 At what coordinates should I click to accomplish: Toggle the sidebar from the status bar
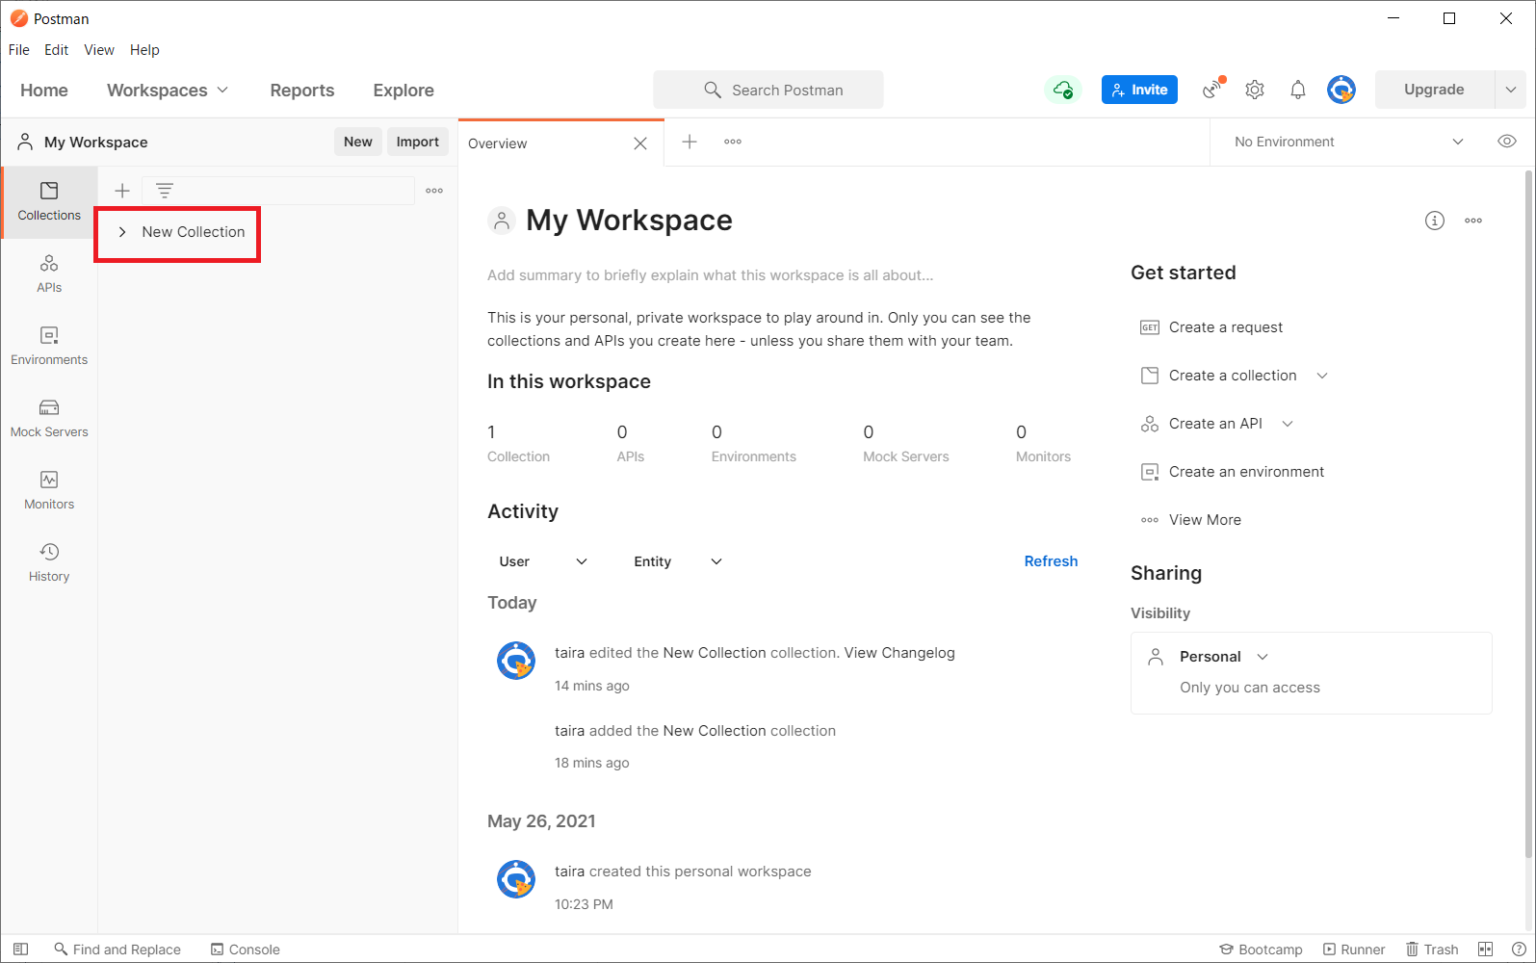pos(20,949)
